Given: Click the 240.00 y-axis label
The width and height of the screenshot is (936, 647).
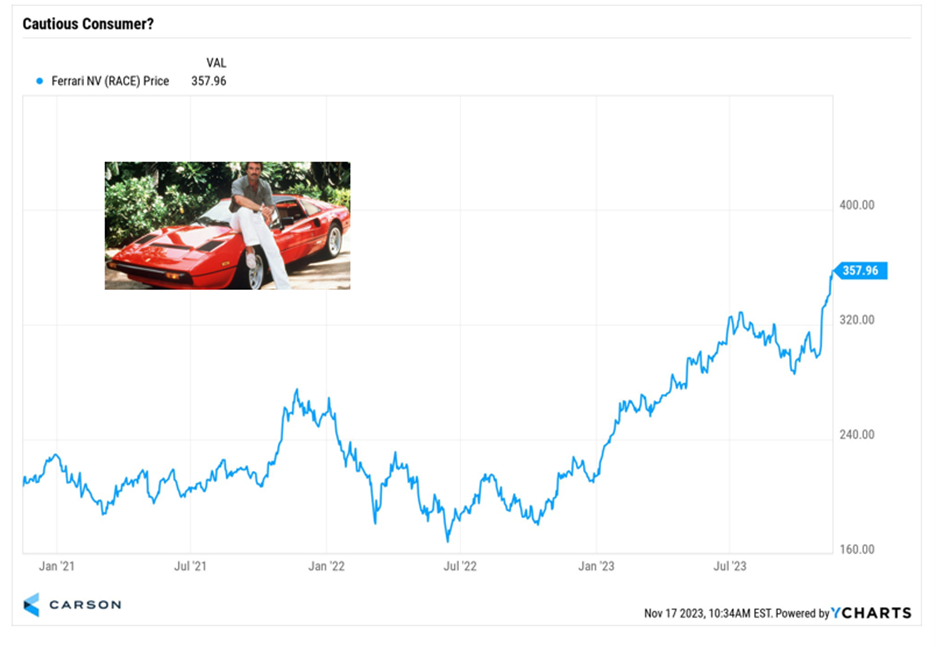Looking at the screenshot, I should click(x=858, y=435).
